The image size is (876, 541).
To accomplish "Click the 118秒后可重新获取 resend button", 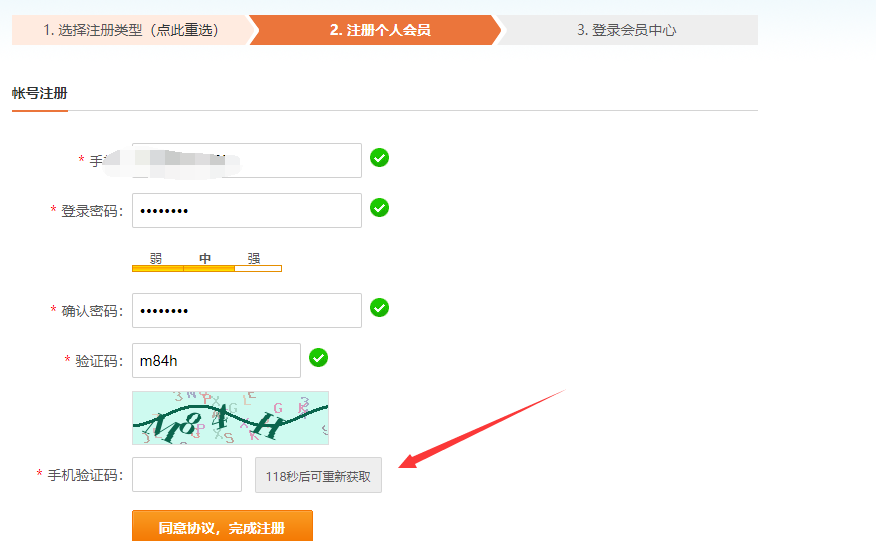I will pyautogui.click(x=318, y=476).
